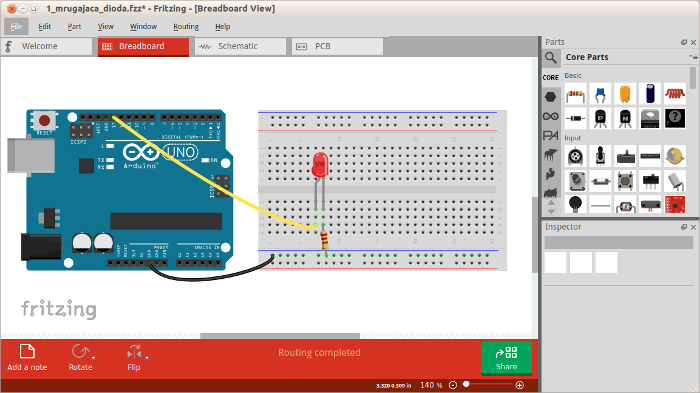Choose the diode part icon
Screen dimensions: 700x393
tap(575, 118)
